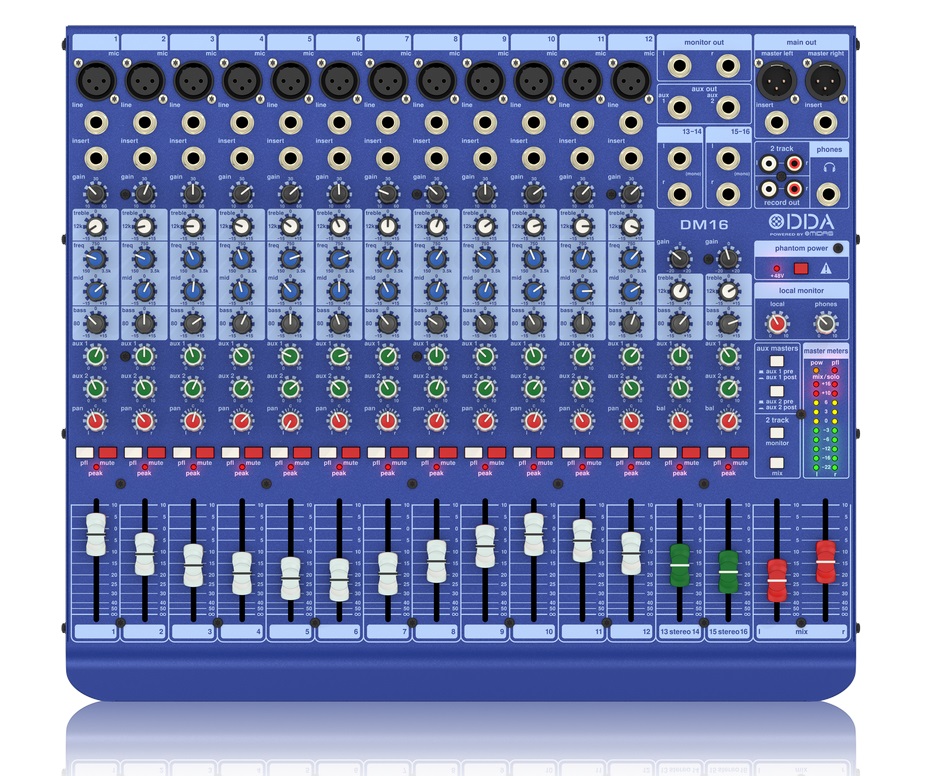The image size is (929, 776).
Task: Toggle the 2 track mix button
Action: tap(777, 463)
